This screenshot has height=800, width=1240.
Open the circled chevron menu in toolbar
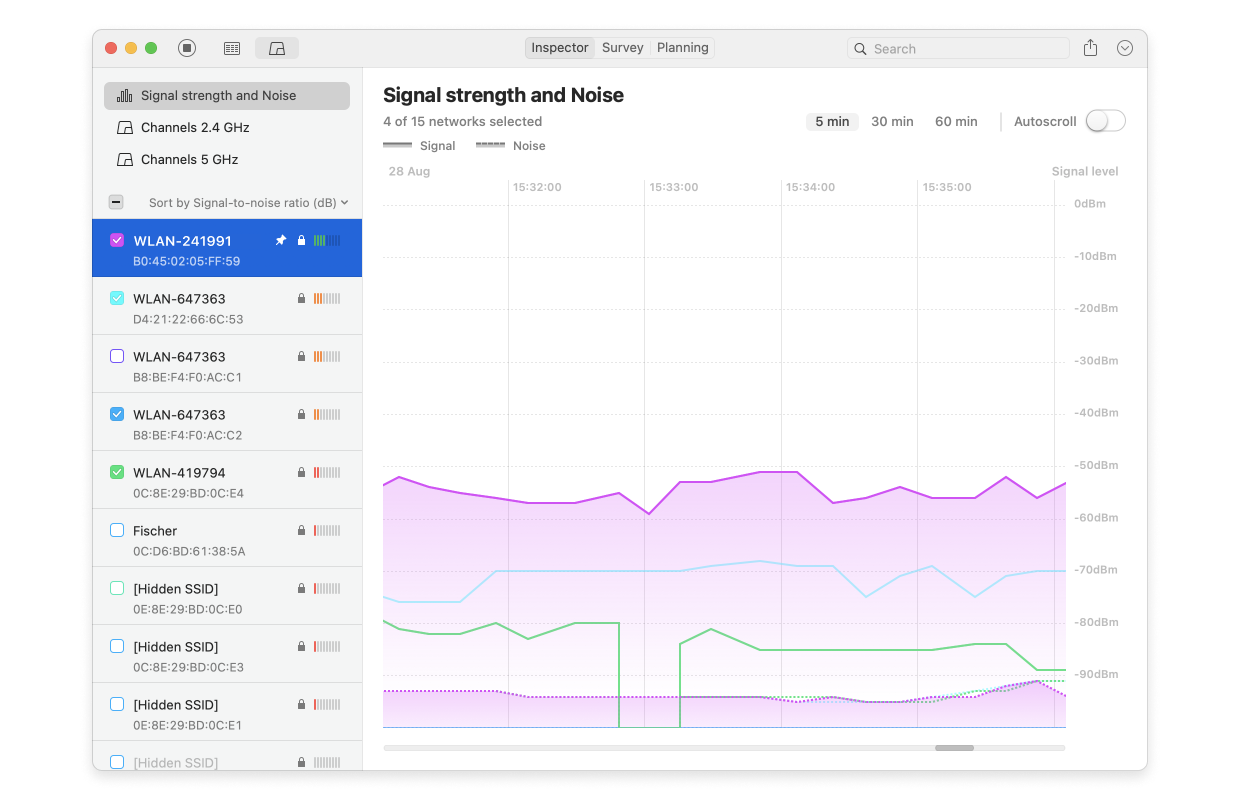(x=1125, y=48)
